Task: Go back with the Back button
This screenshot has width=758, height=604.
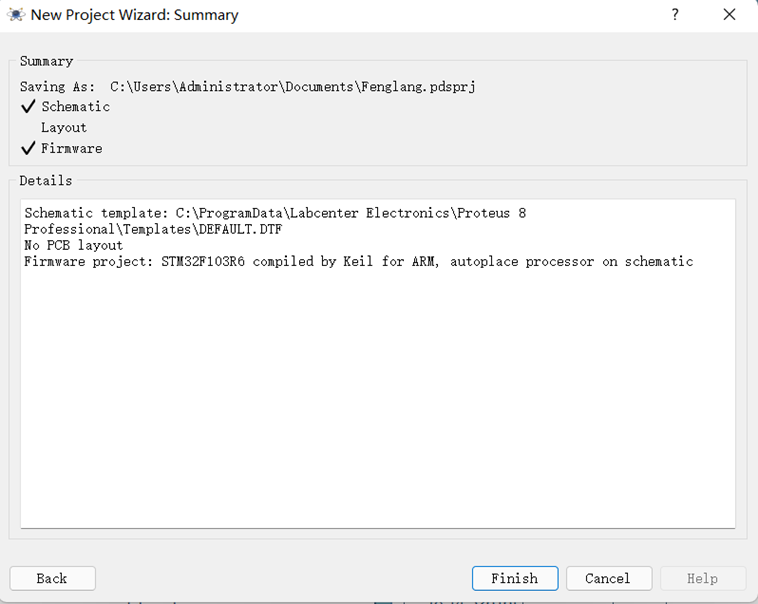Action: click(x=52, y=578)
